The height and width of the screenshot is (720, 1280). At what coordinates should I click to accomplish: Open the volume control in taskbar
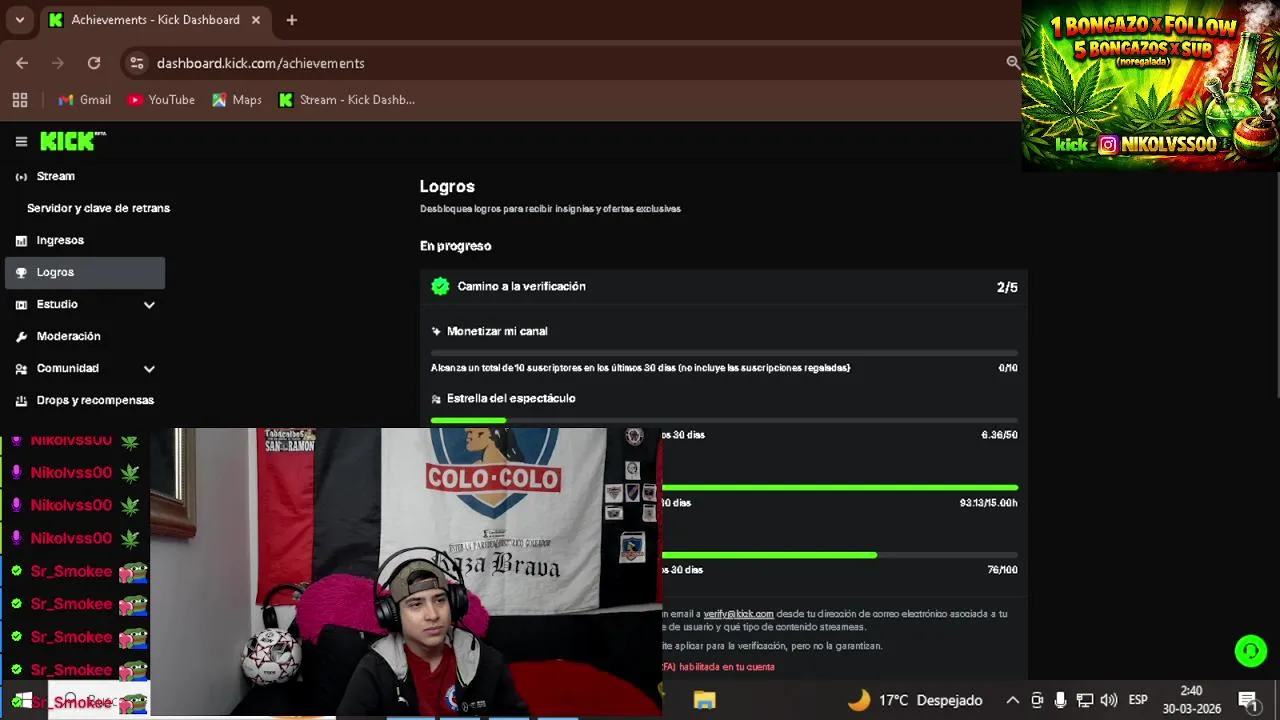point(1108,700)
